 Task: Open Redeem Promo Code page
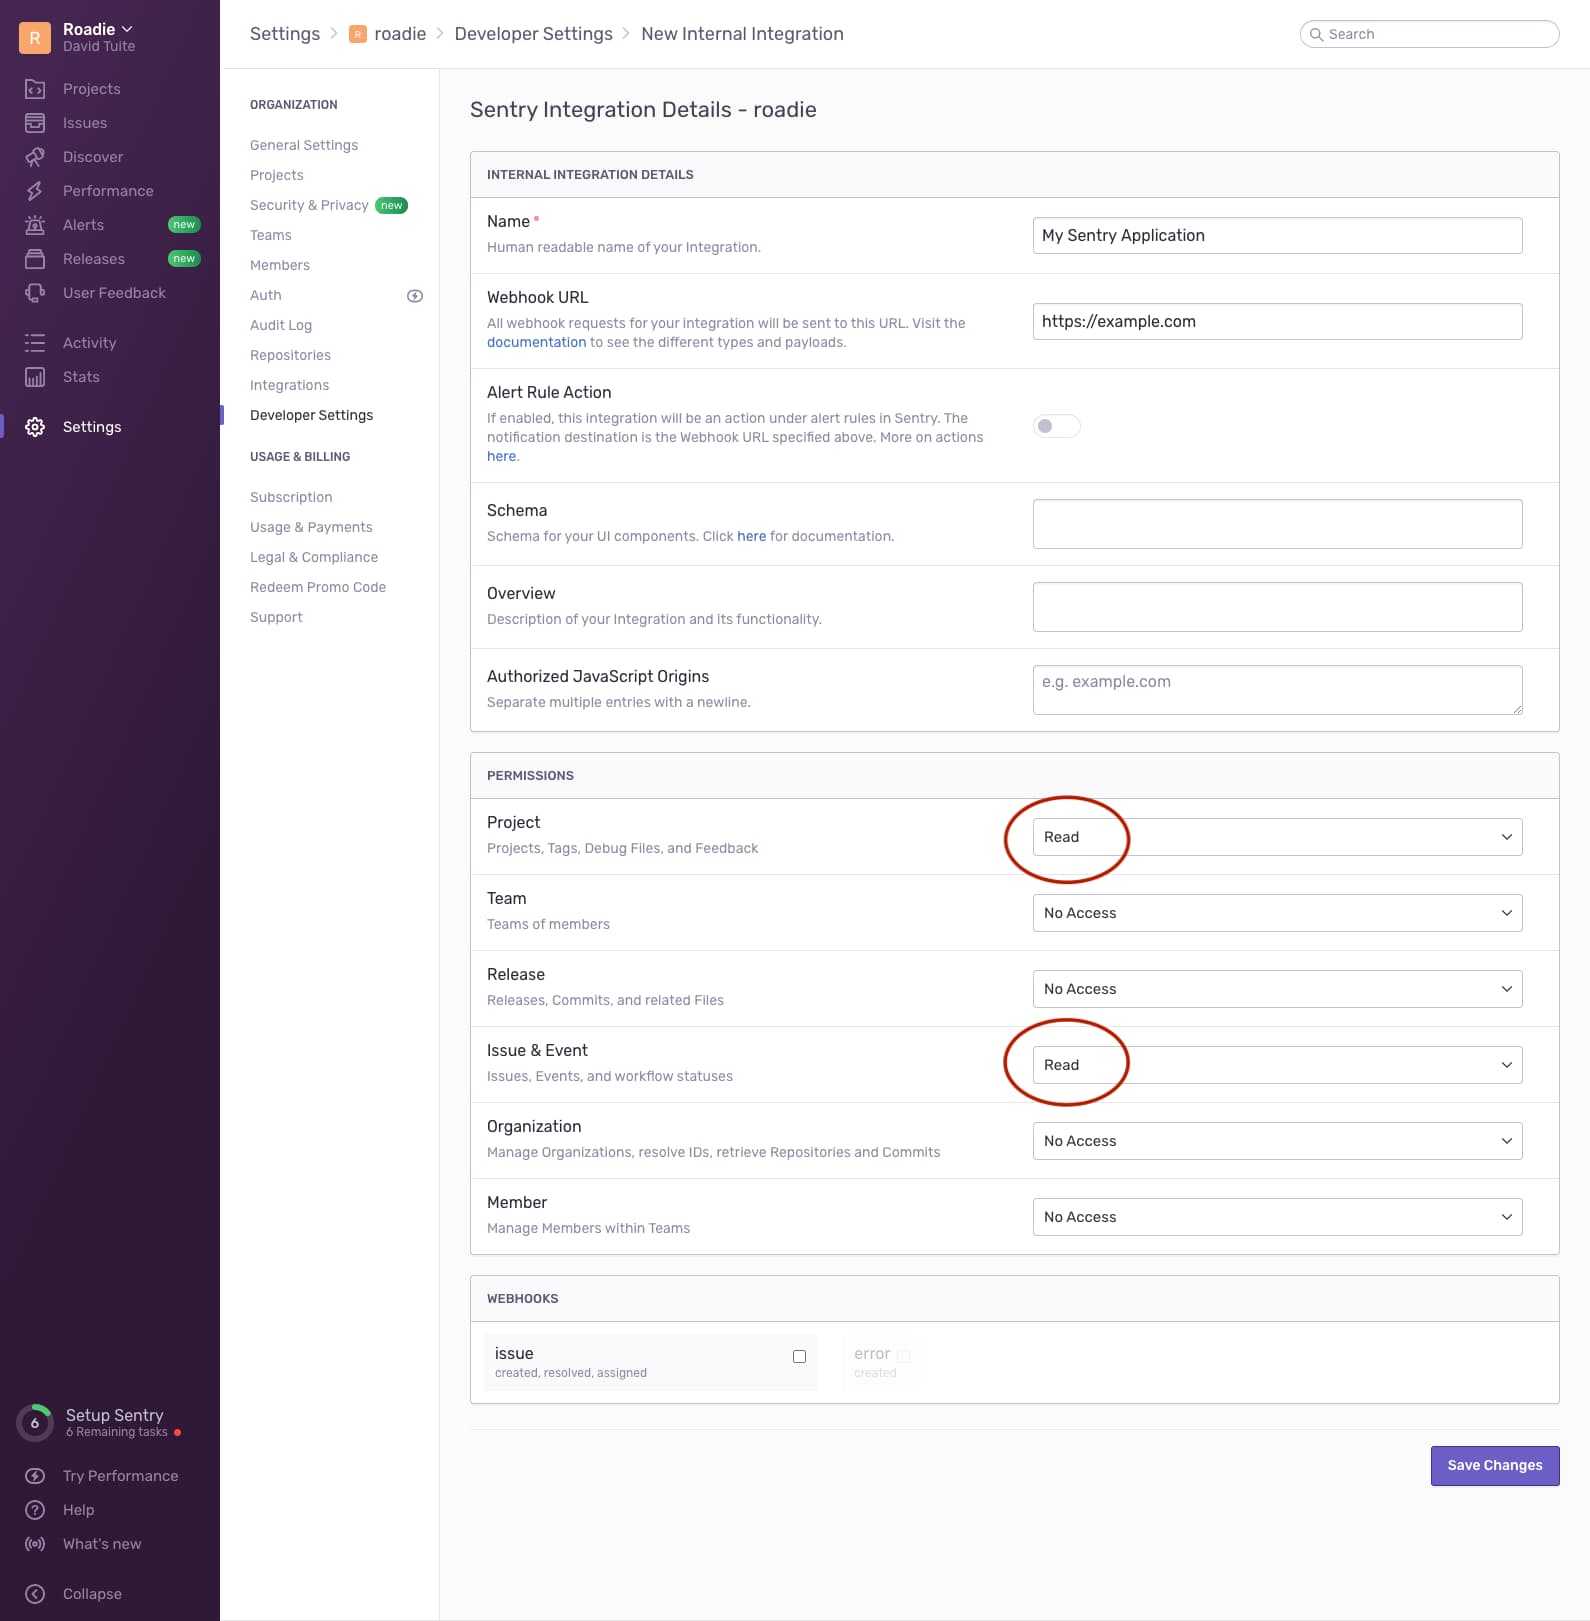tap(318, 587)
